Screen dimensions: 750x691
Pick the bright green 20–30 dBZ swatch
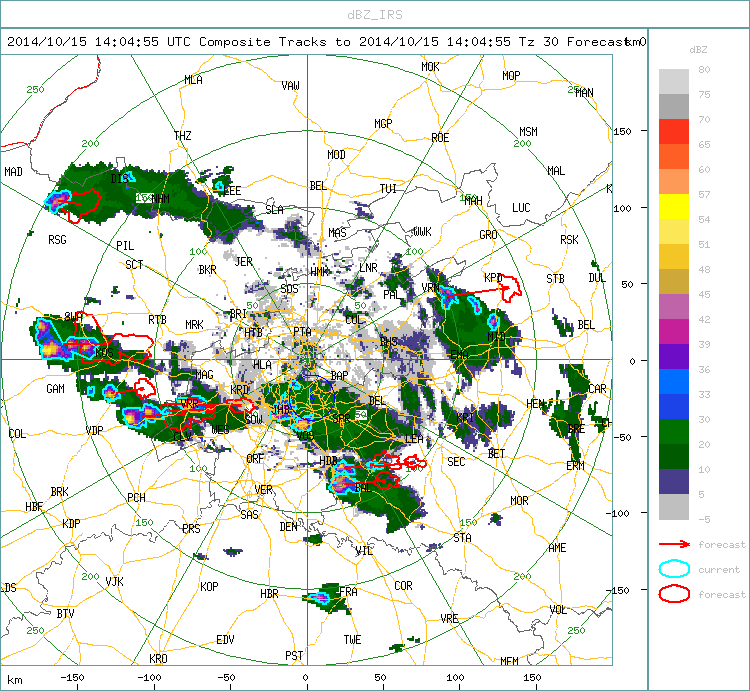[x=673, y=431]
